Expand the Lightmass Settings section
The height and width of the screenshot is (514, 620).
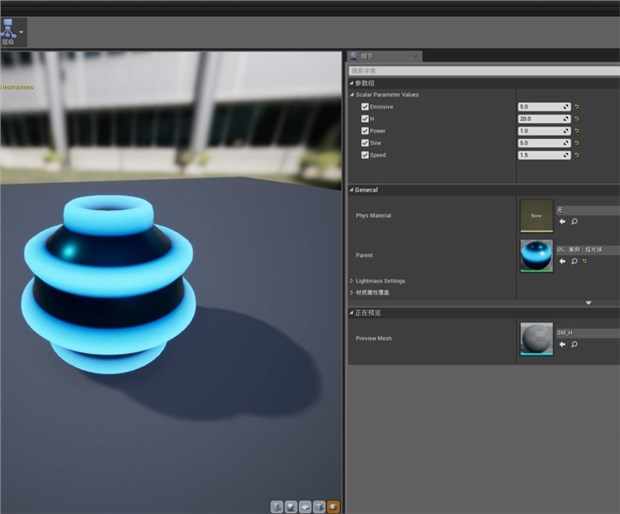pyautogui.click(x=351, y=281)
